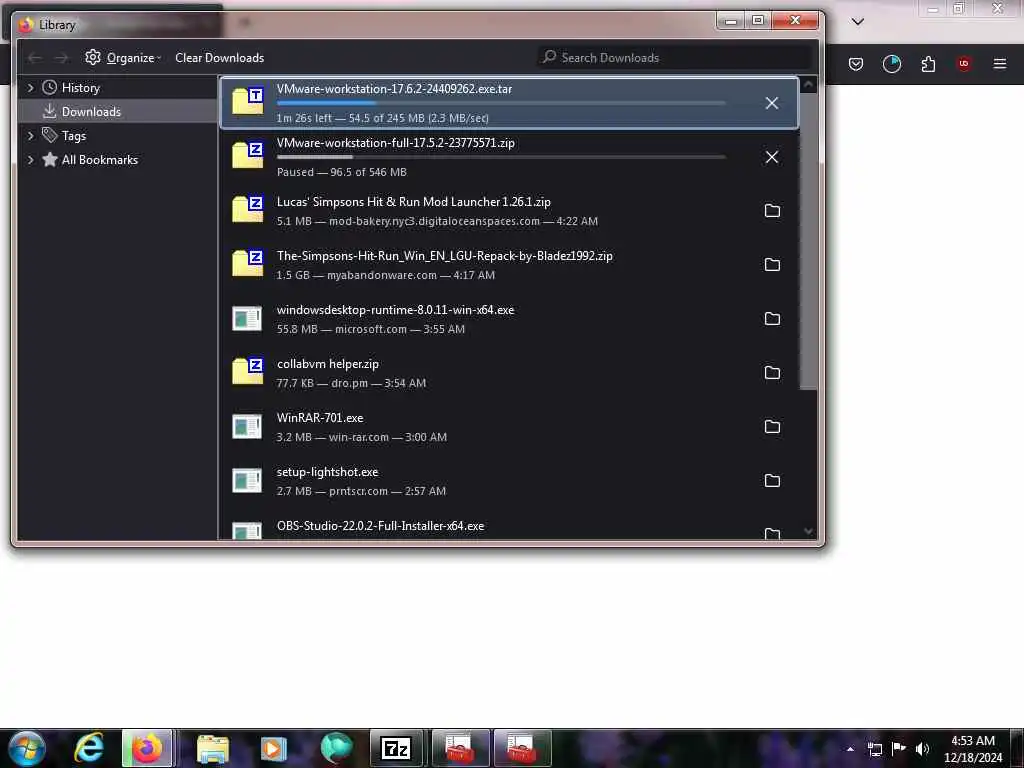This screenshot has width=1024, height=768.
Task: Open the Firefox list-all-tabs chevron
Action: [857, 22]
